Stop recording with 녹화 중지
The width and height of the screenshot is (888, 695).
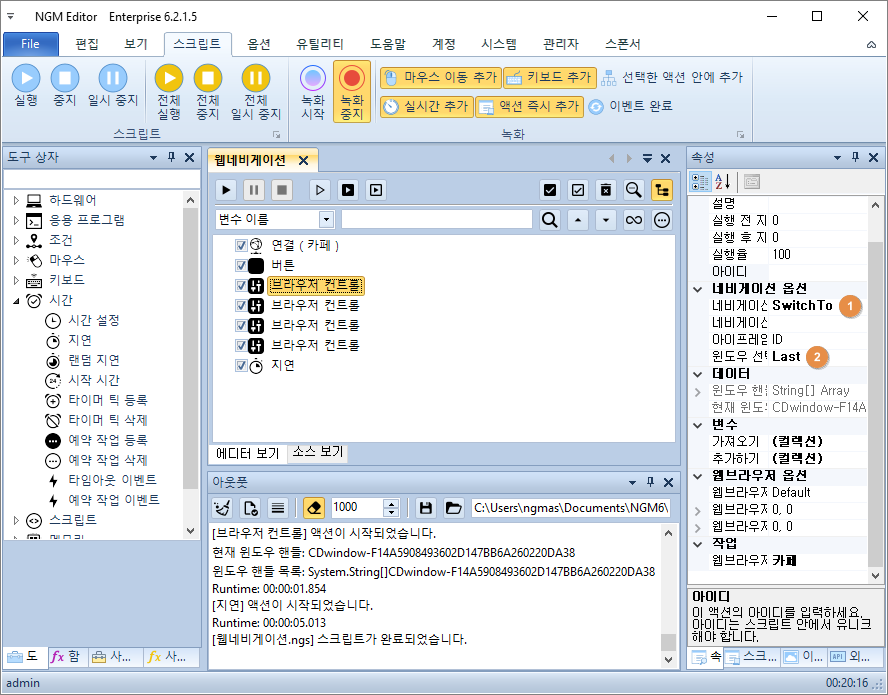pos(352,92)
